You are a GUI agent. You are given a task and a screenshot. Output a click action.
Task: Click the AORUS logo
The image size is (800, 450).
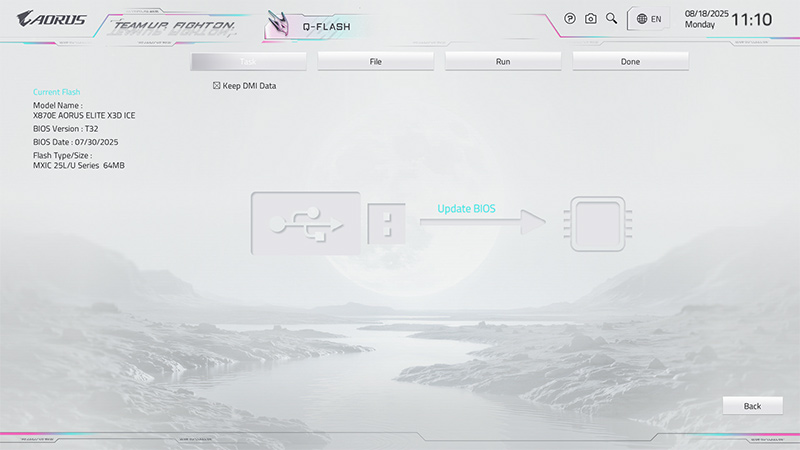coord(52,19)
